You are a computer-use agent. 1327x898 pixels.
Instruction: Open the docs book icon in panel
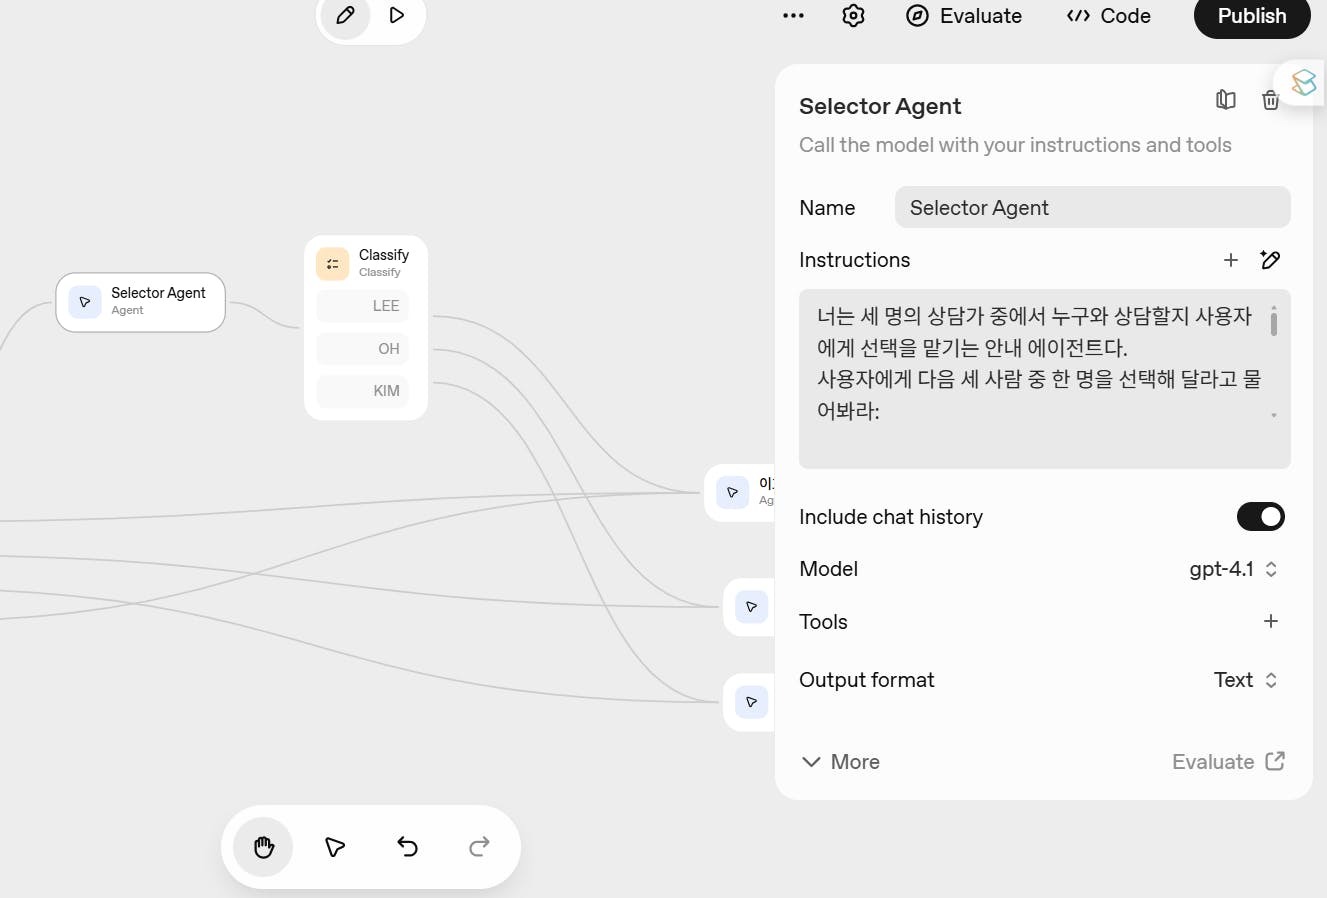(x=1226, y=100)
